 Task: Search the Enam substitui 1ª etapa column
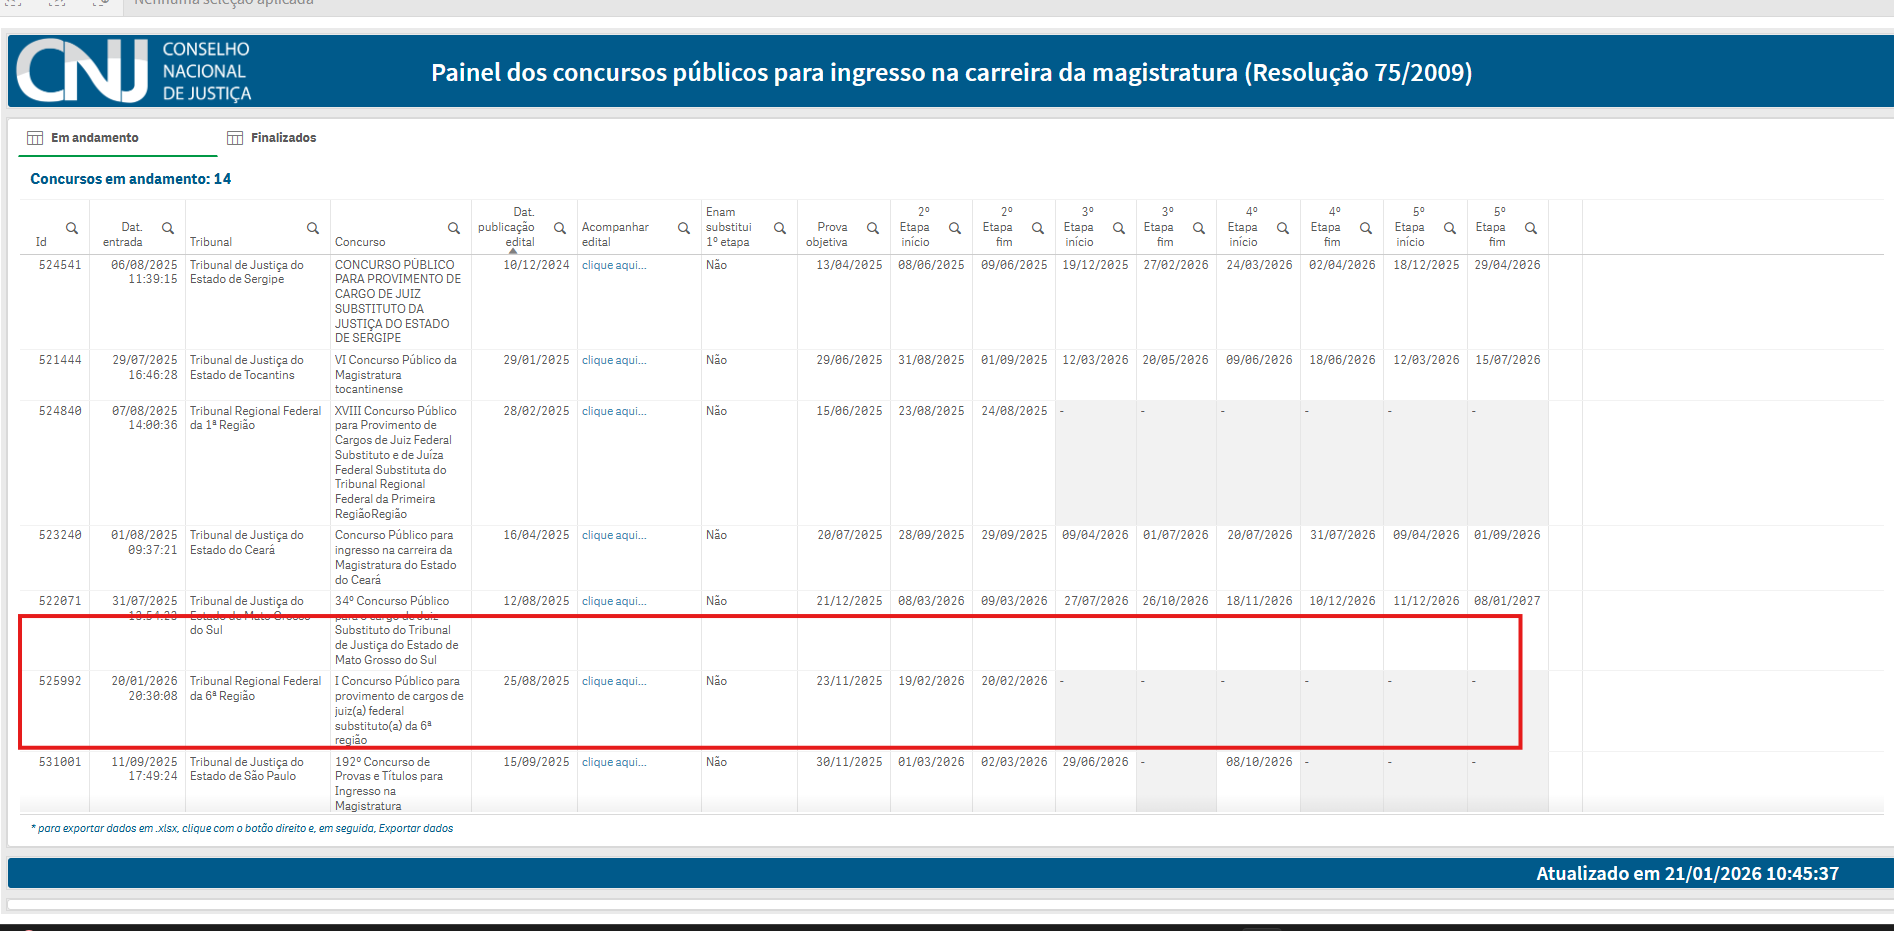point(780,228)
